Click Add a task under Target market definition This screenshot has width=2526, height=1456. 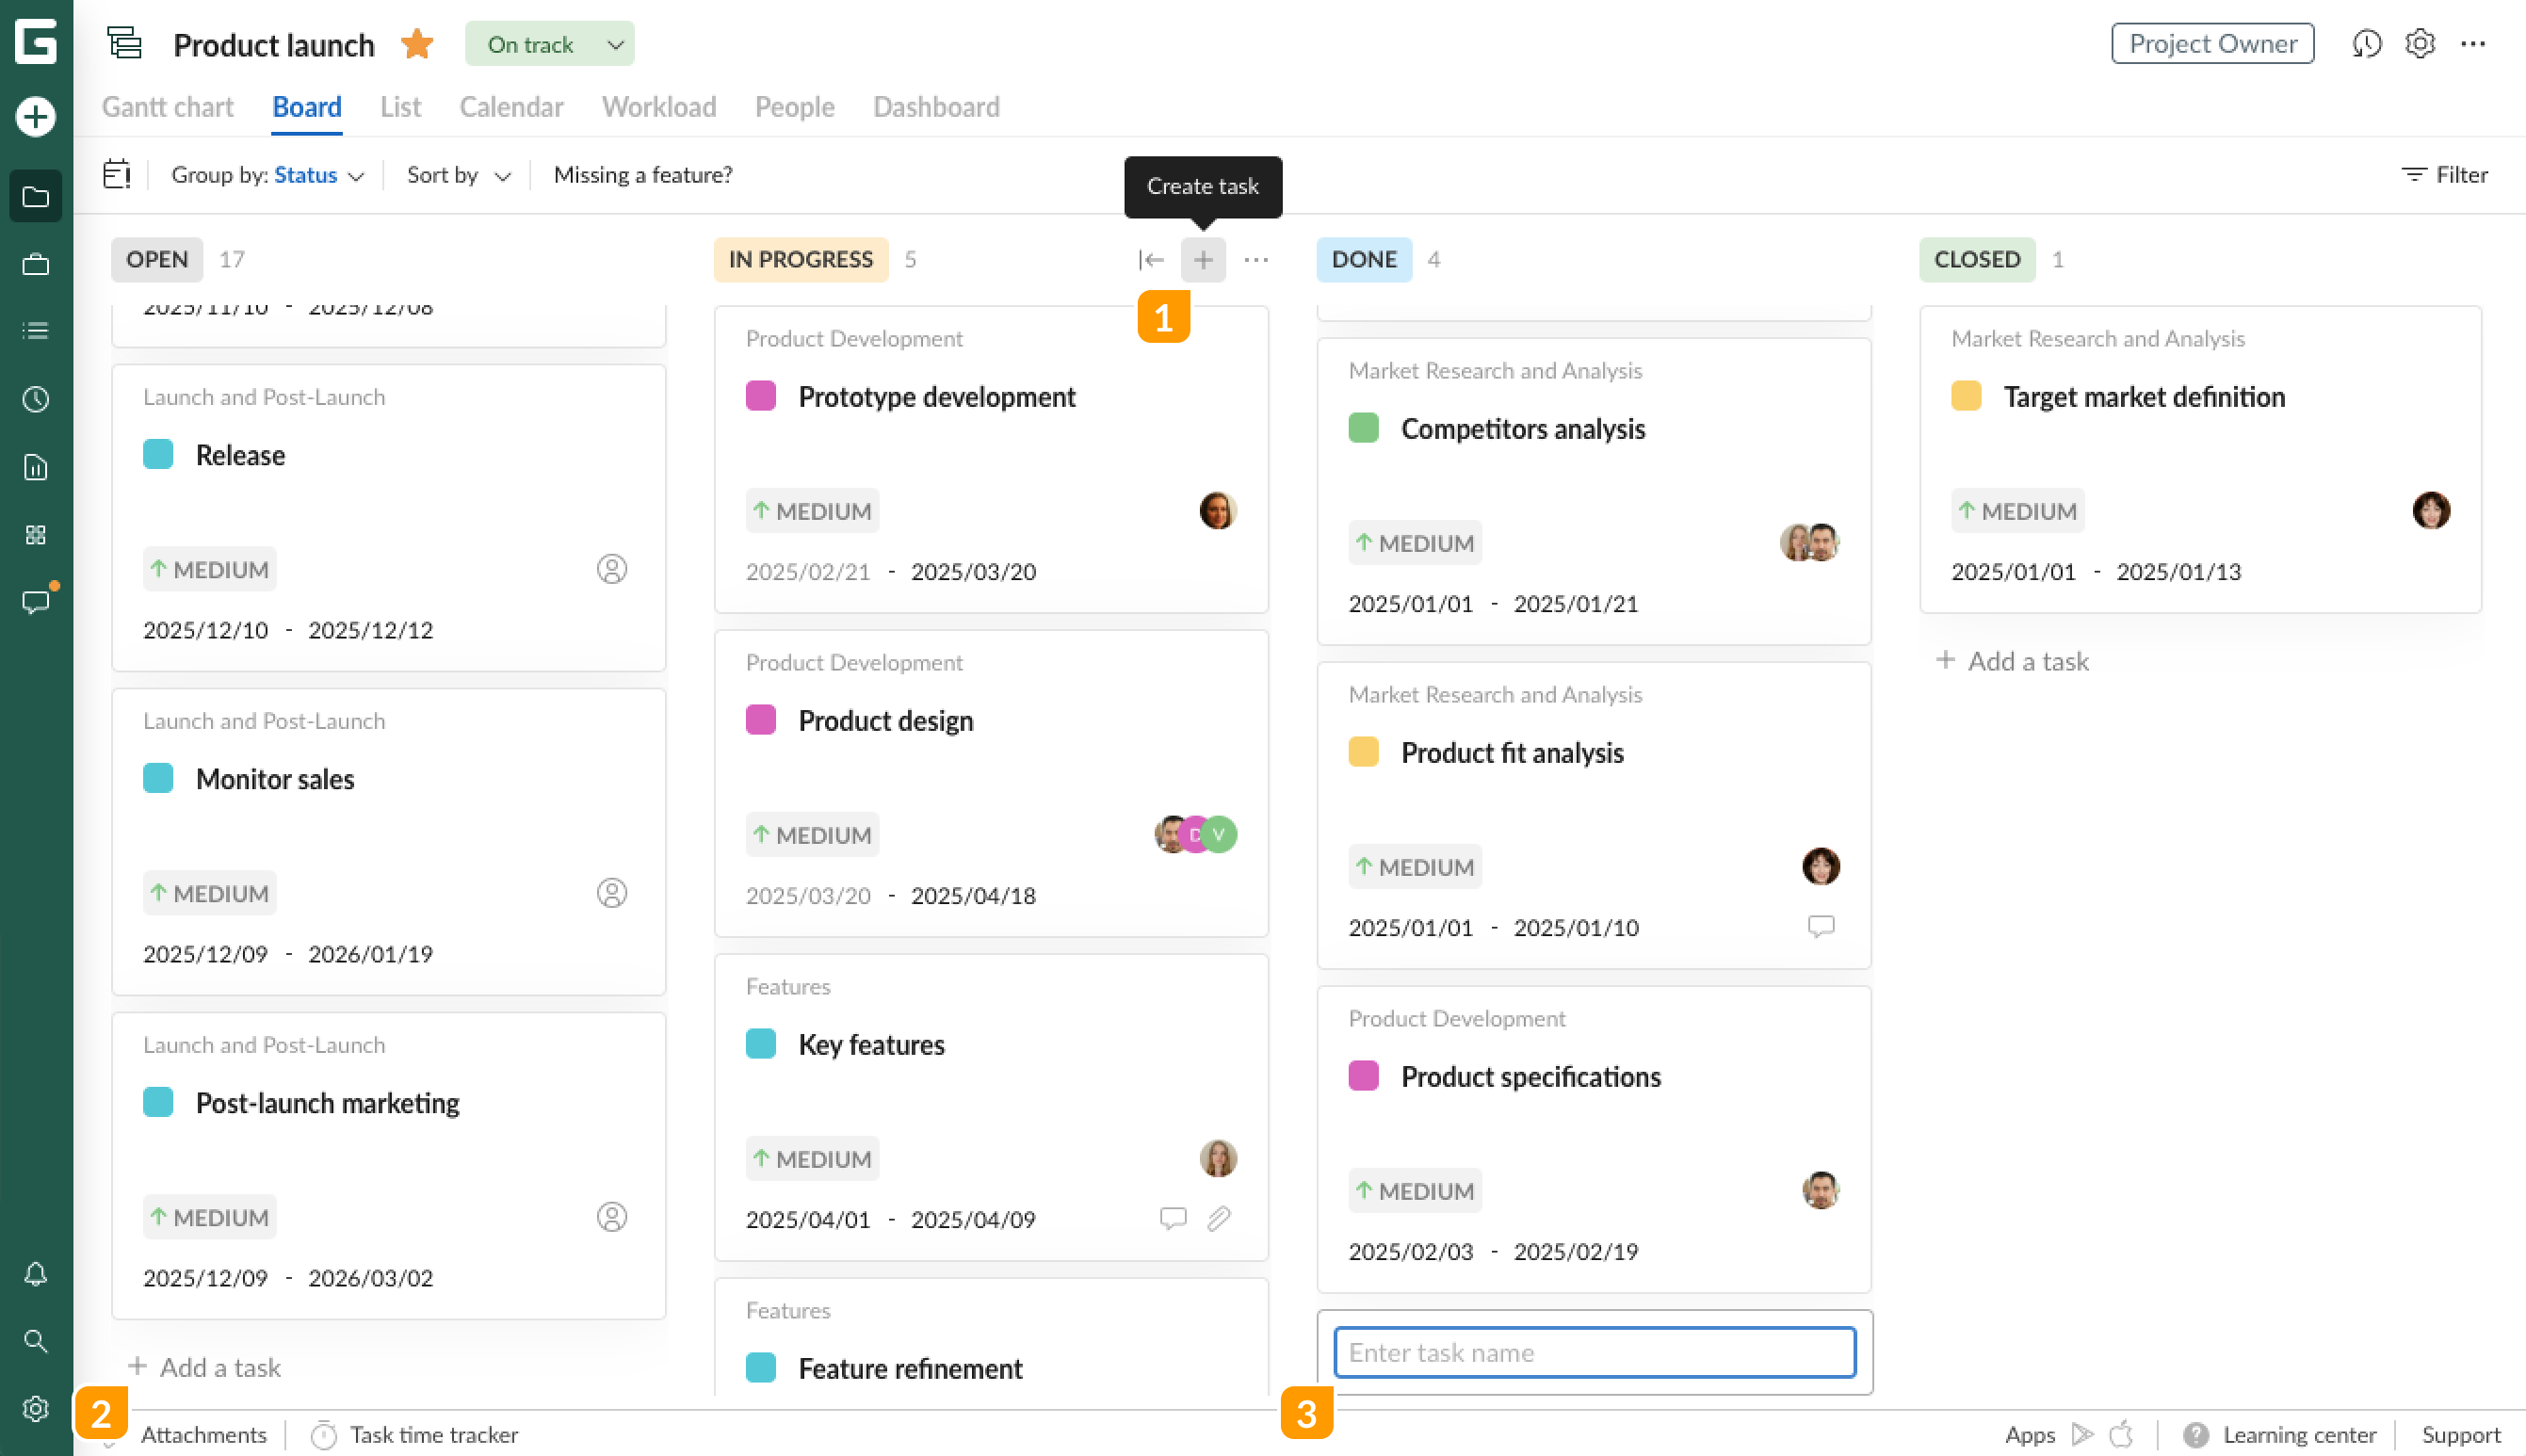pyautogui.click(x=2013, y=661)
